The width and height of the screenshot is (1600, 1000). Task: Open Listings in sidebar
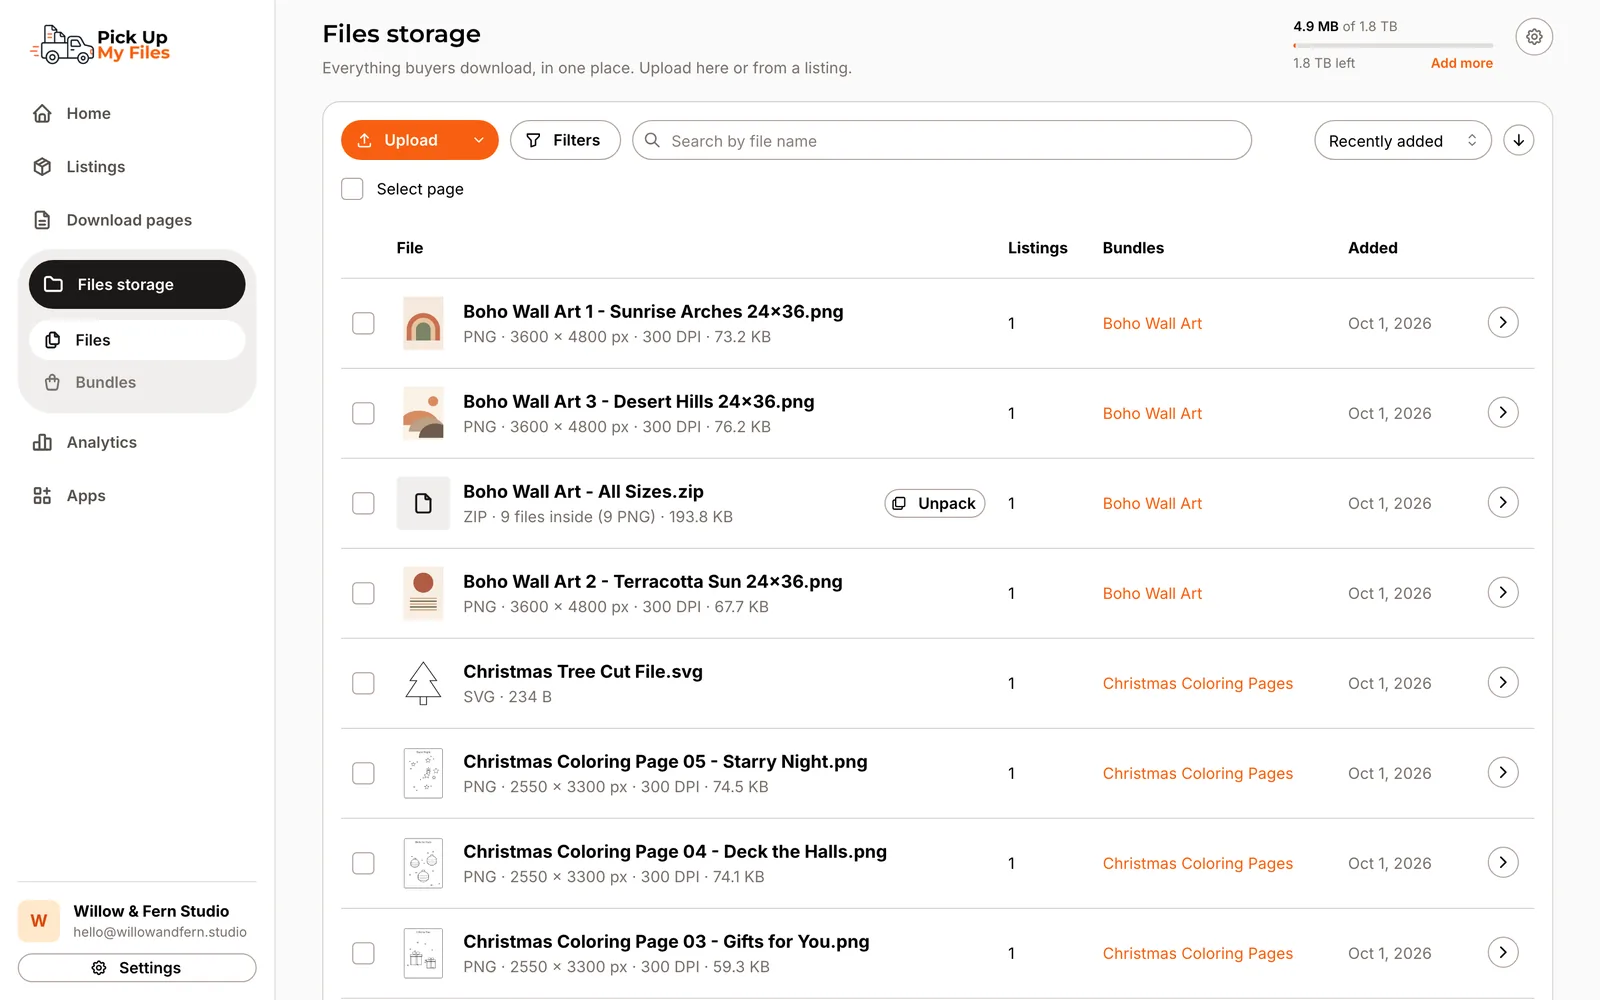(x=95, y=166)
